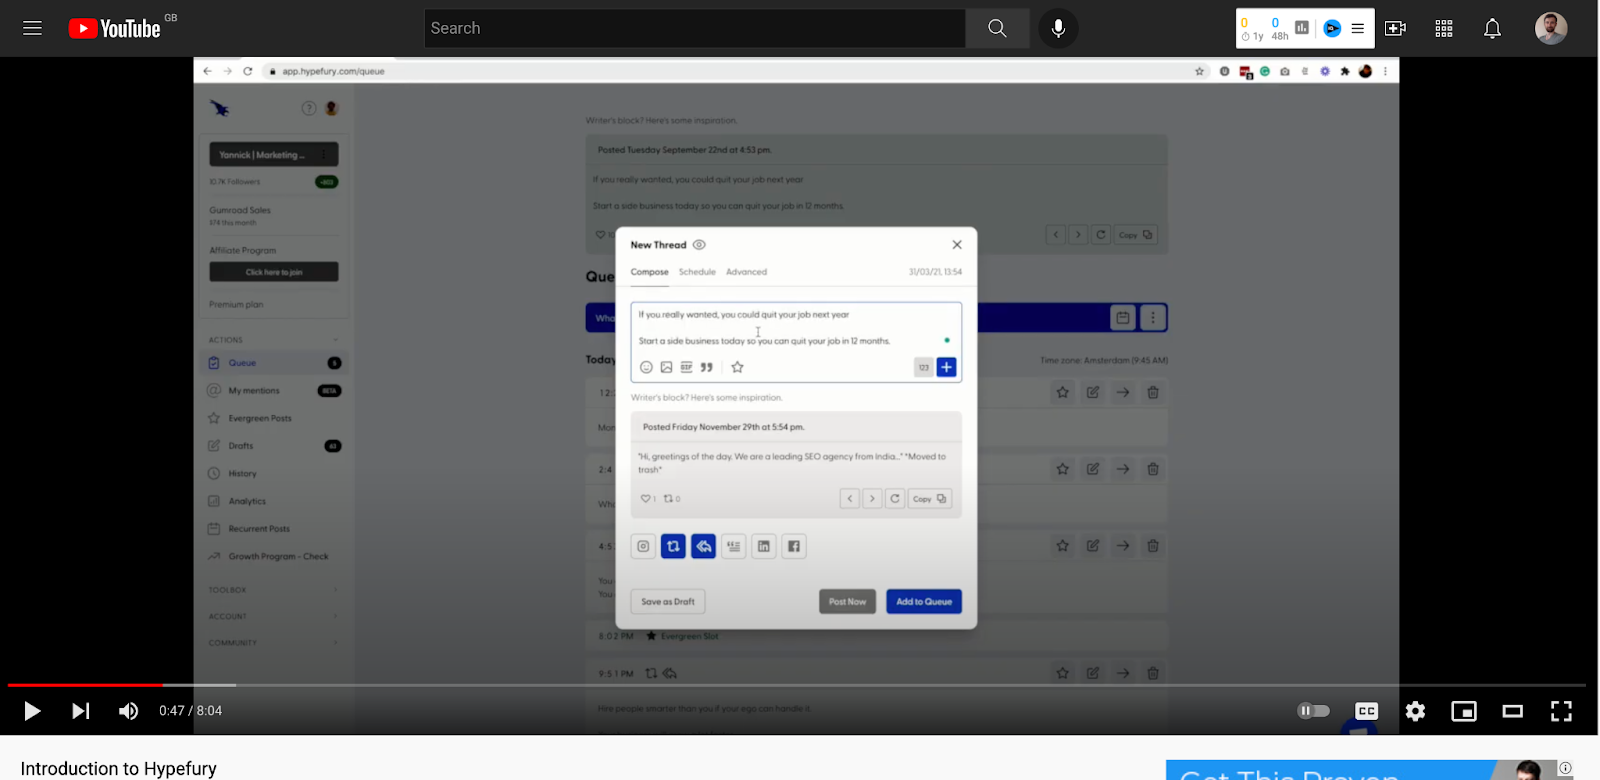Viewport: 1600px width, 780px height.
Task: Toggle closed captions on the player
Action: [x=1367, y=711]
